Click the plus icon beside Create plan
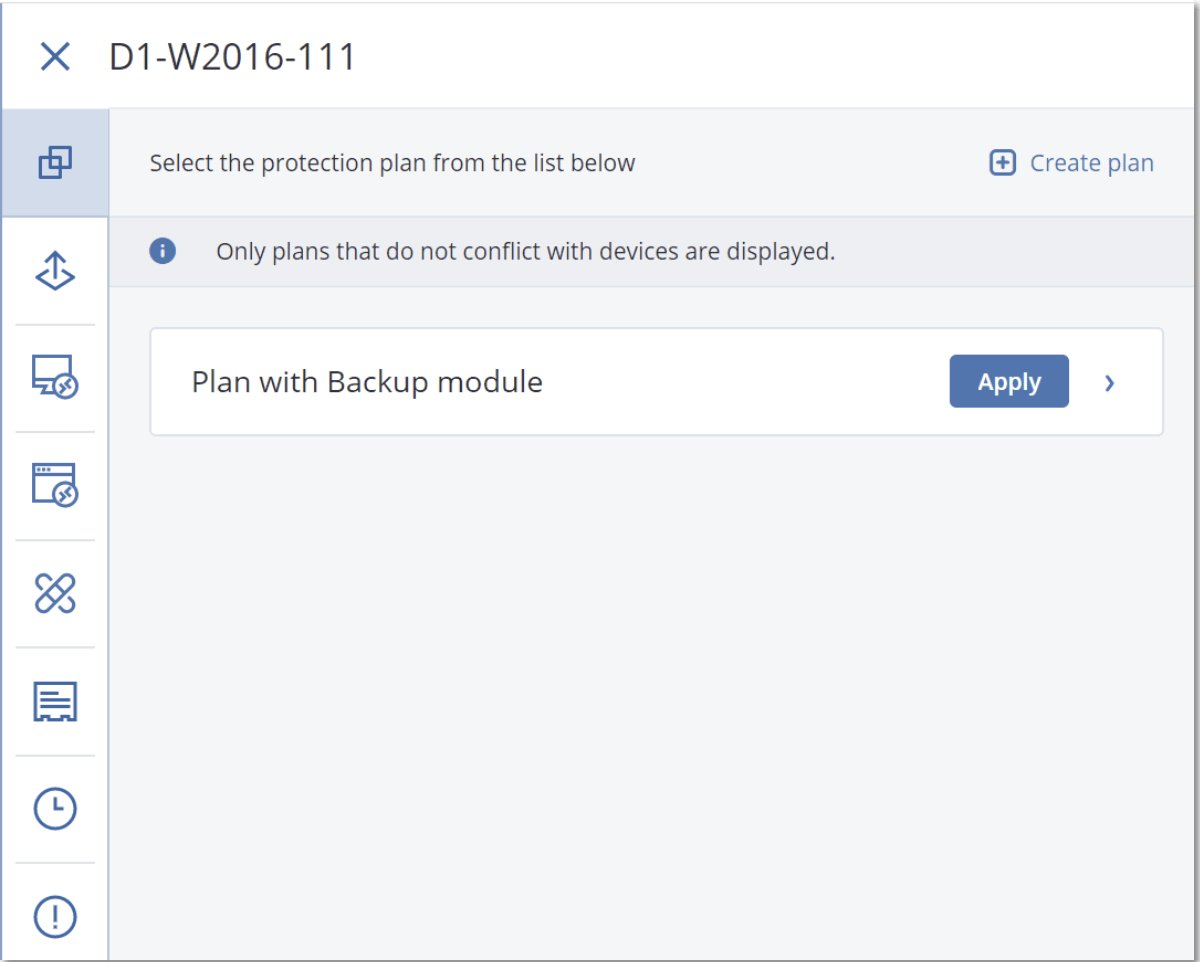 pos(1001,162)
